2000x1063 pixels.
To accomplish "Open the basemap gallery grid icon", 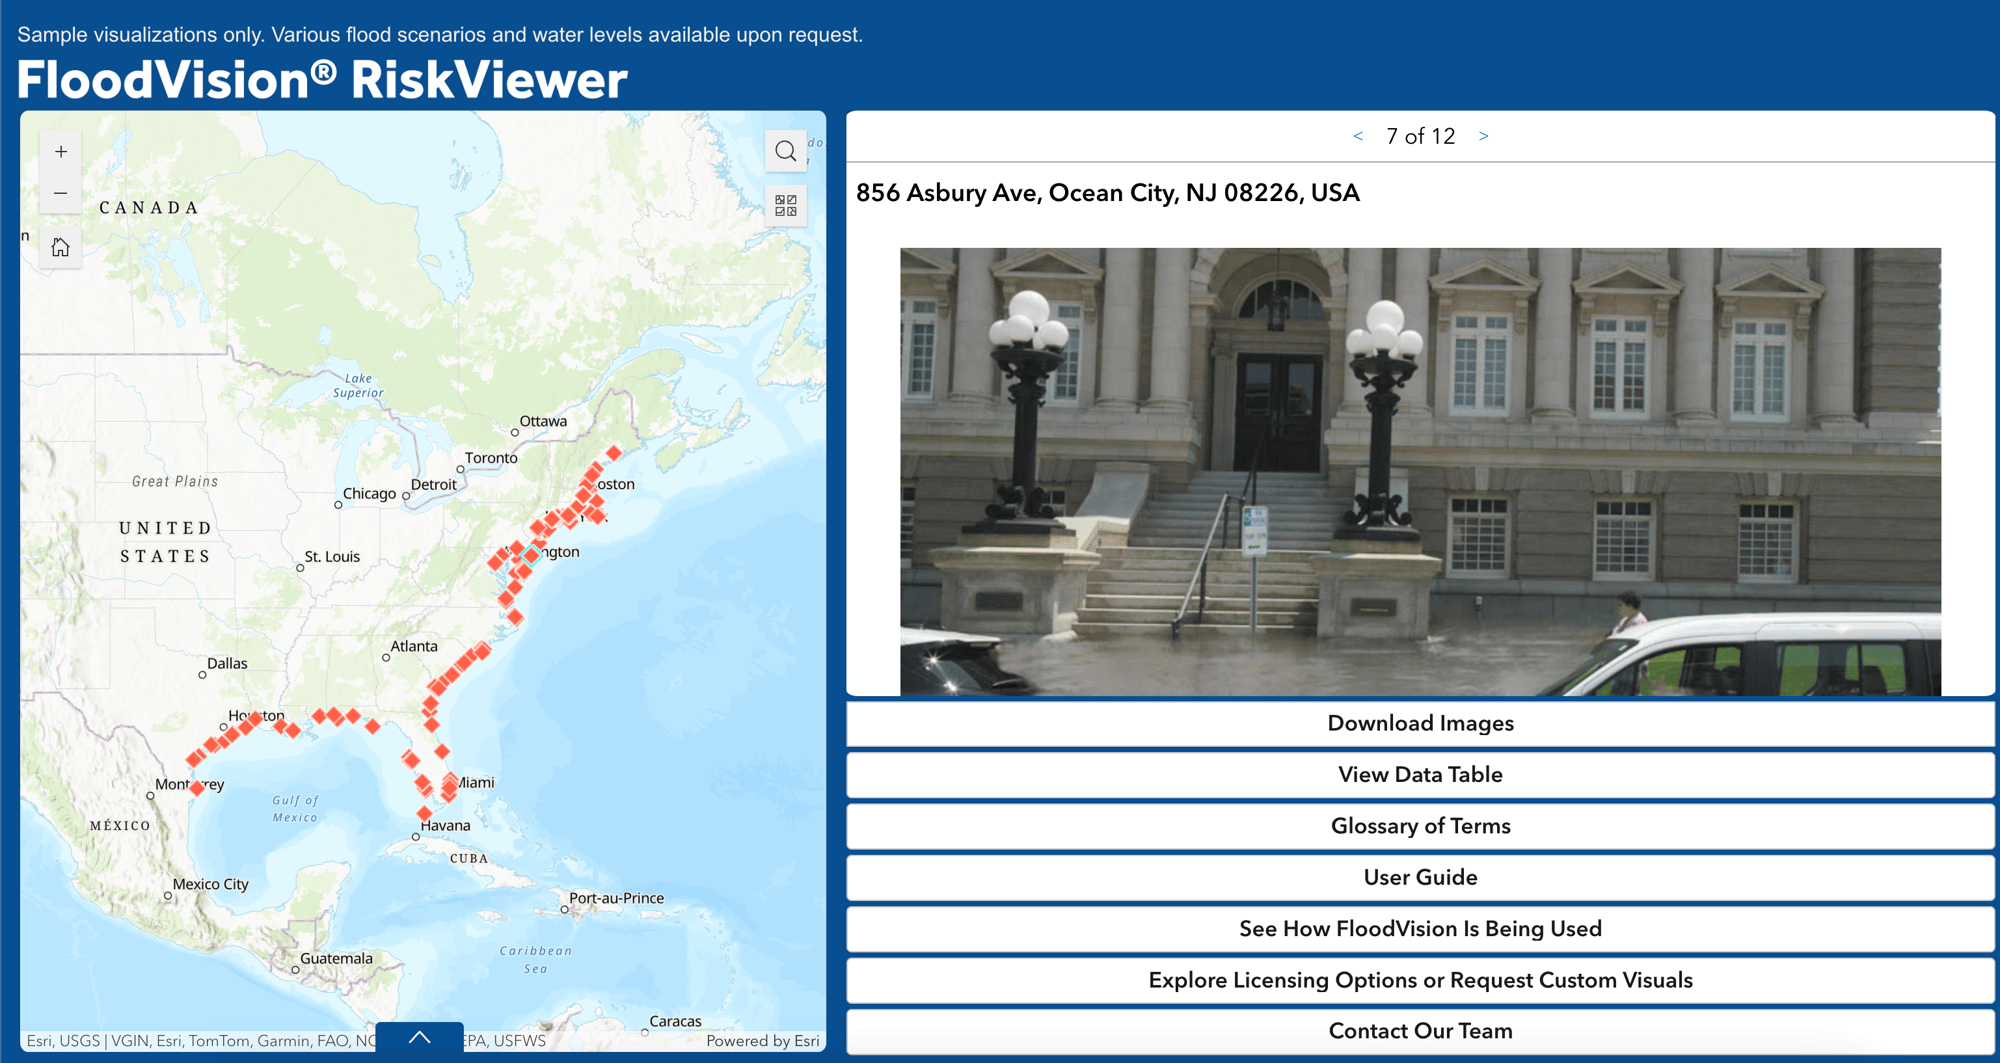I will coord(786,205).
